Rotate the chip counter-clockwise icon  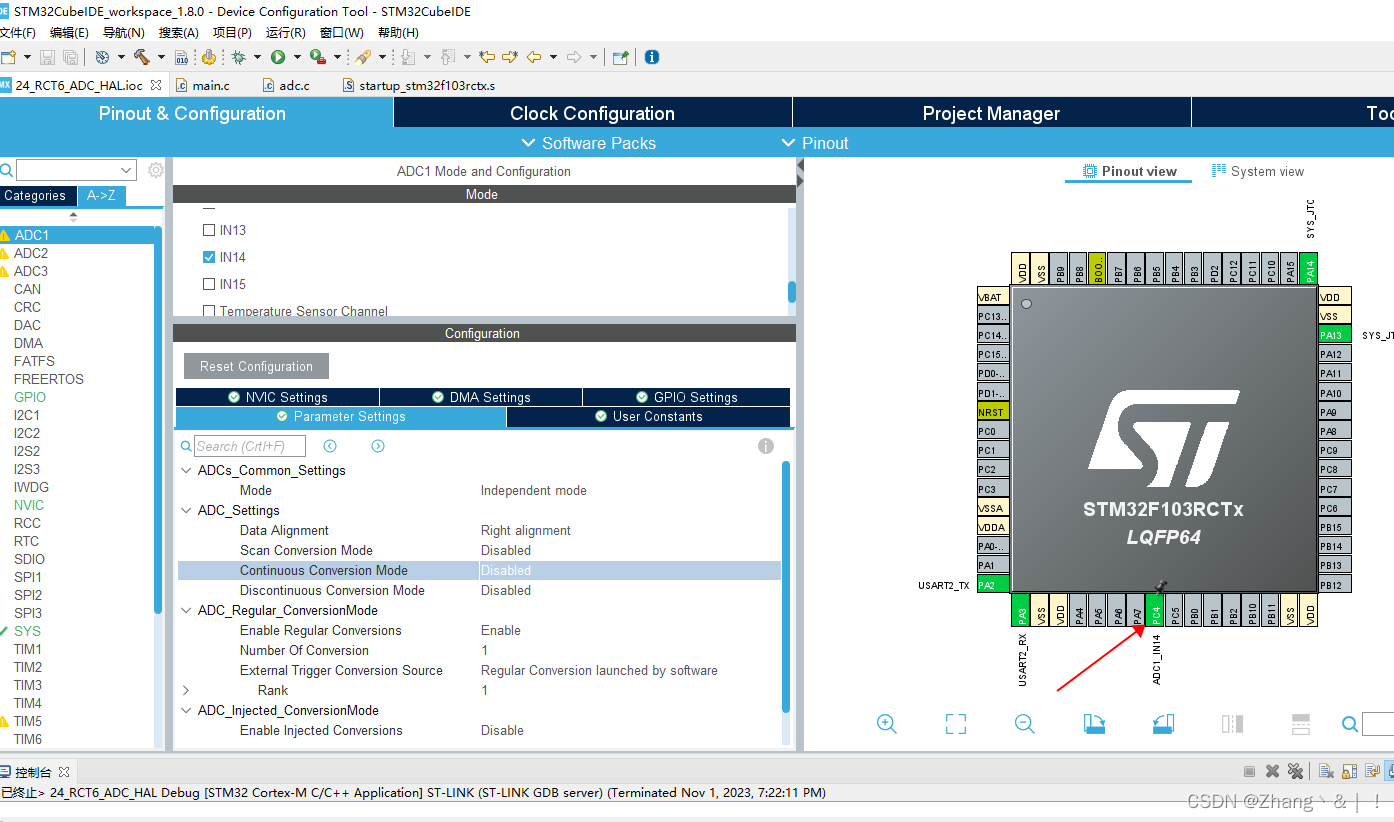1162,724
